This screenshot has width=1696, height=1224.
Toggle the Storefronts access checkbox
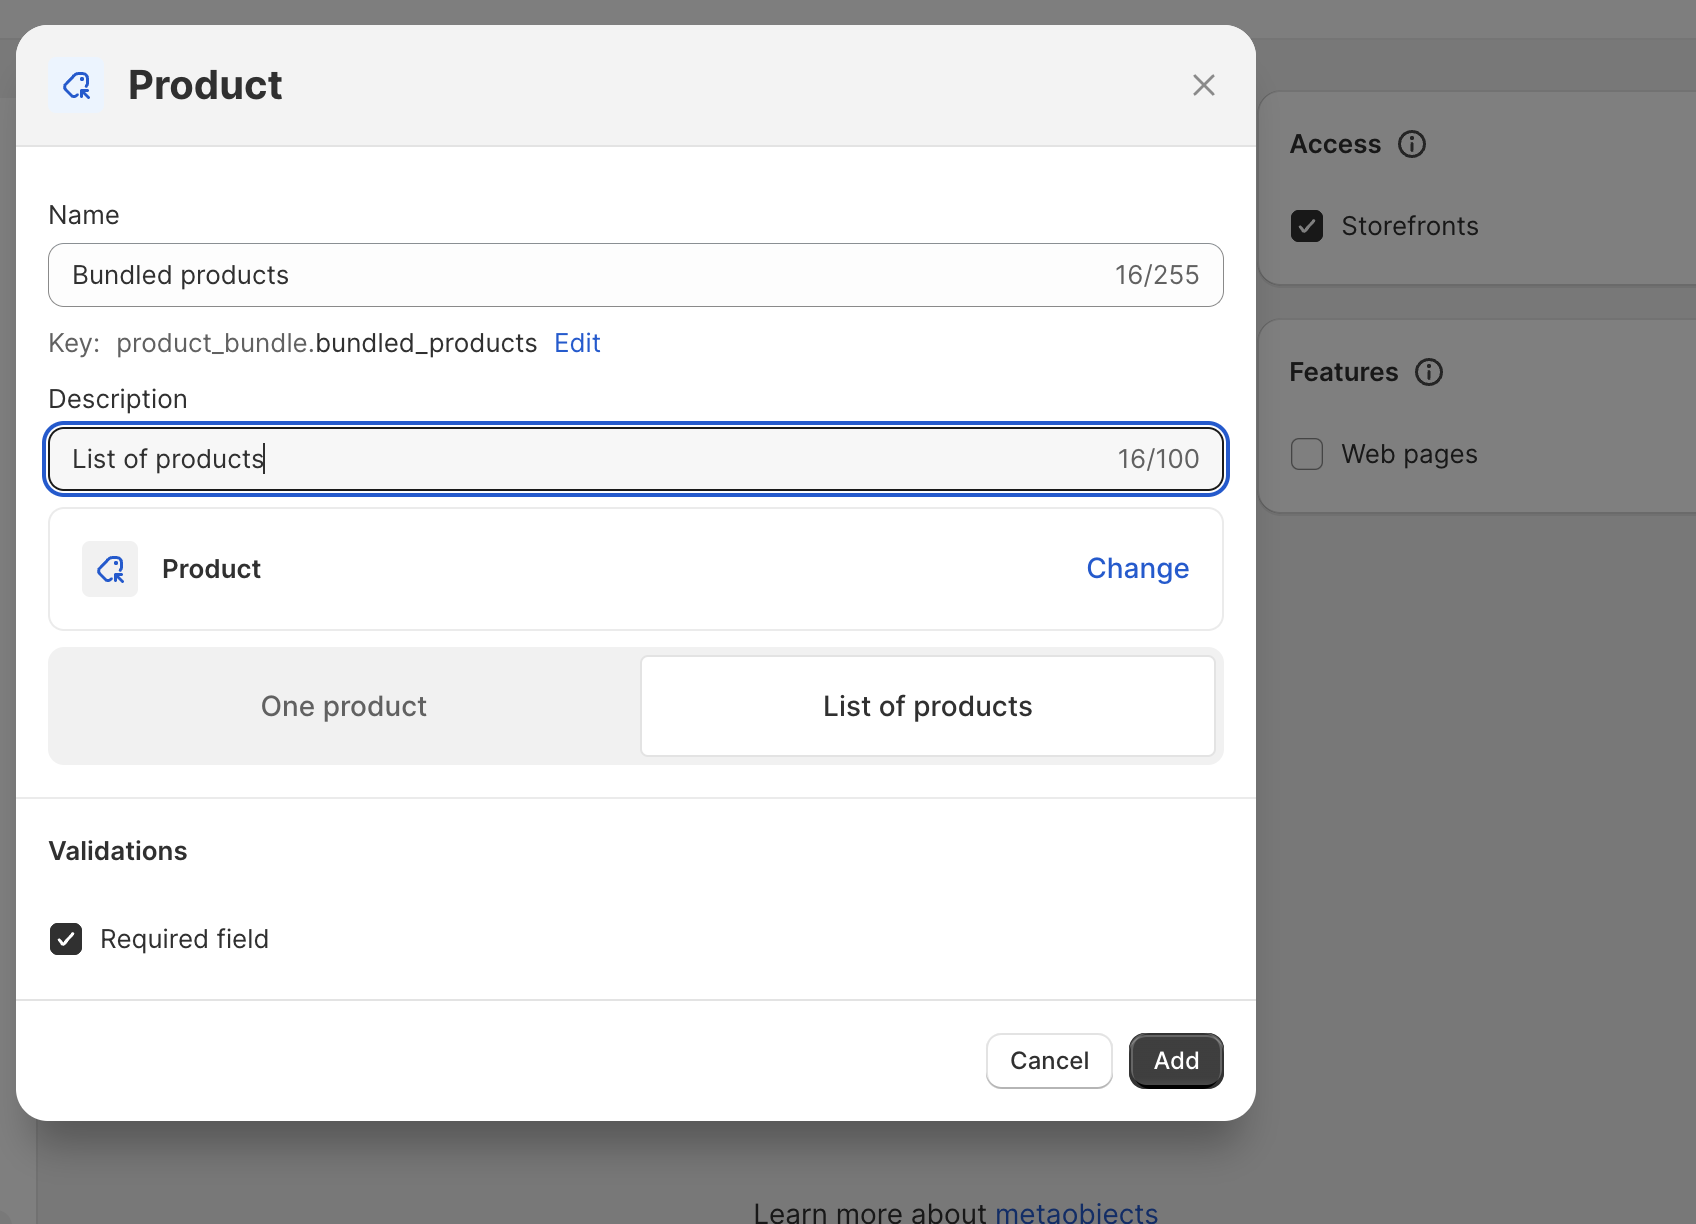click(1306, 226)
